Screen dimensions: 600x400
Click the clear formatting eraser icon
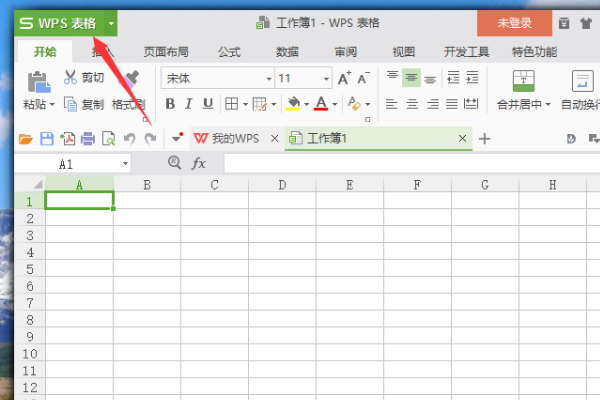coord(354,104)
